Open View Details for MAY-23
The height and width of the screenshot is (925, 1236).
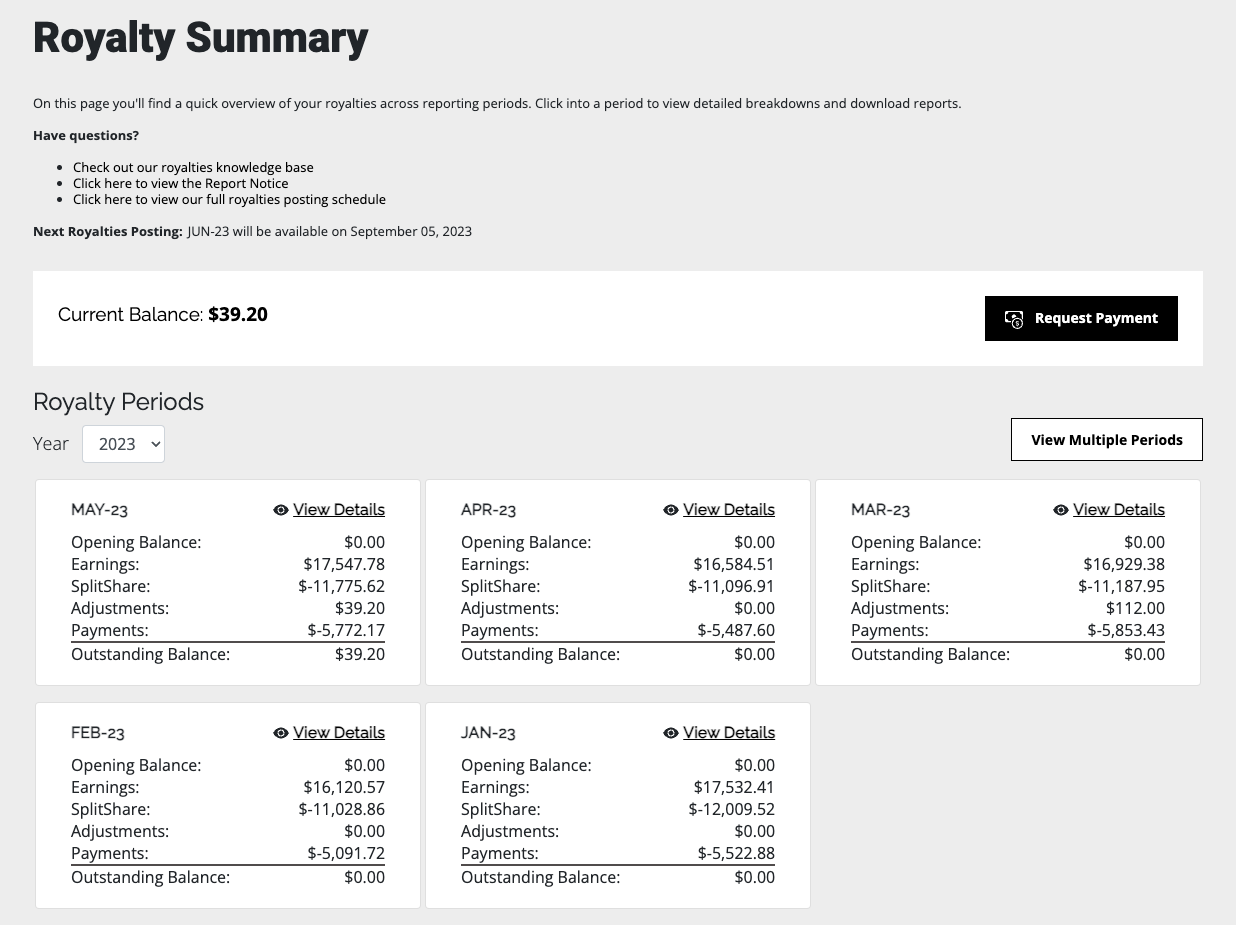[x=339, y=510]
